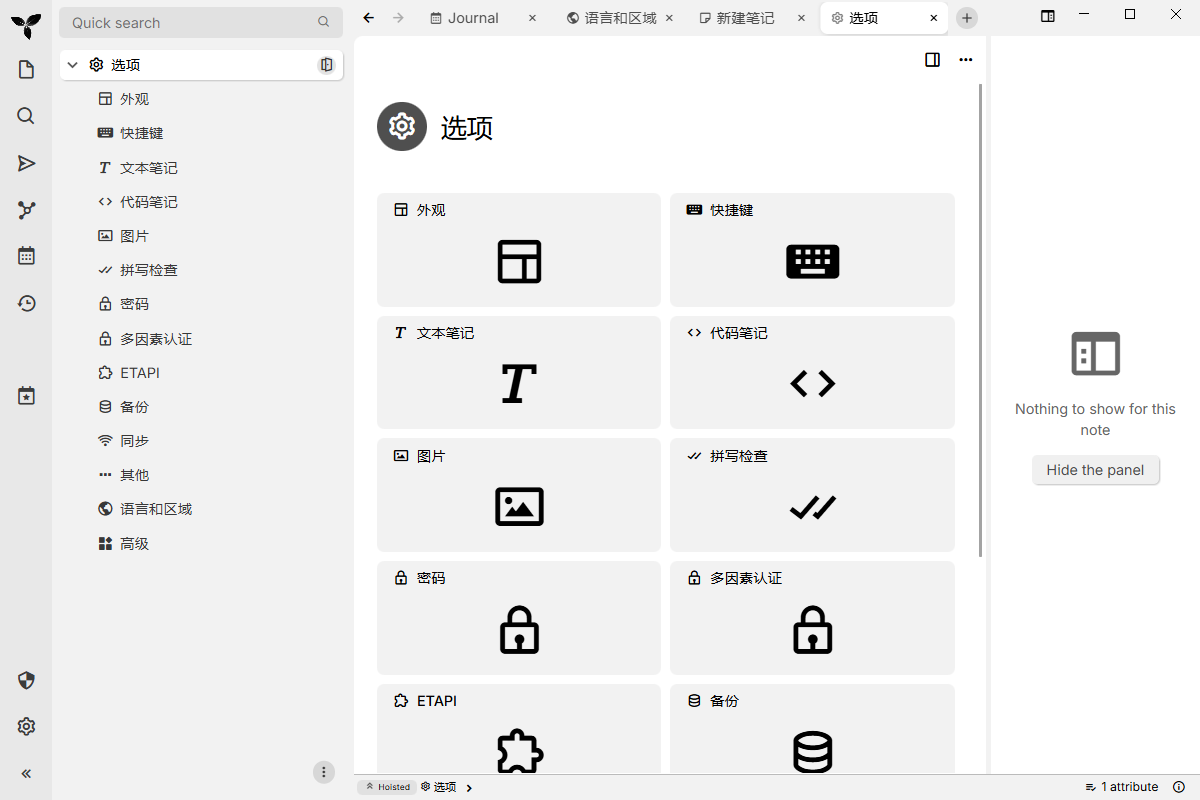The height and width of the screenshot is (800, 1200).
Task: Open bookmarks with the starred calendar icon
Action: [x=26, y=395]
